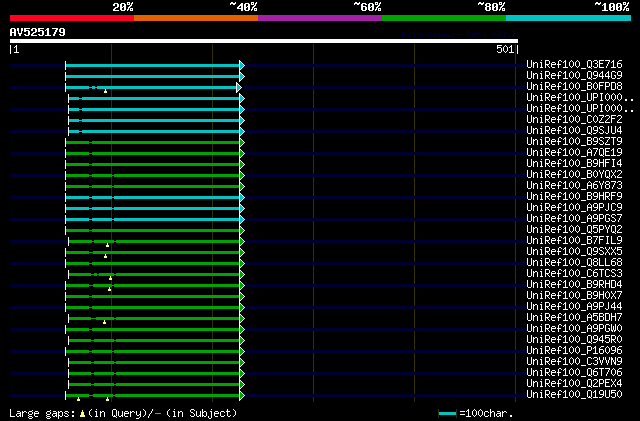Click the 501 end position label

pyautogui.click(x=505, y=49)
